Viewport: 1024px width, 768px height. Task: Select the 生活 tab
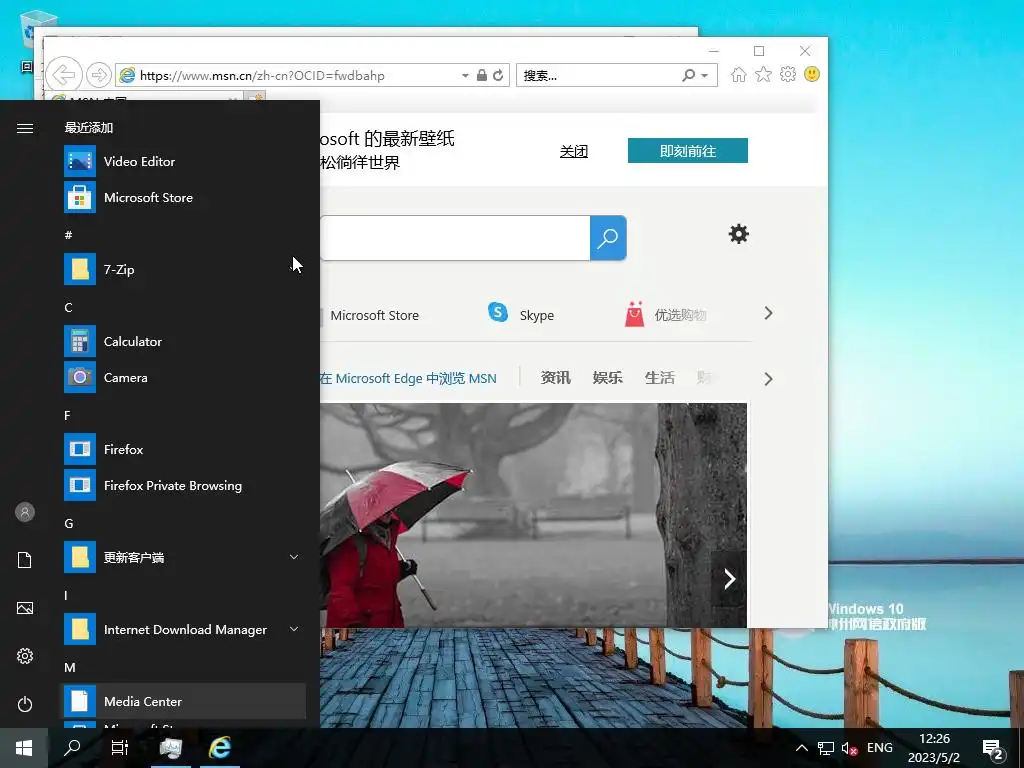click(660, 377)
